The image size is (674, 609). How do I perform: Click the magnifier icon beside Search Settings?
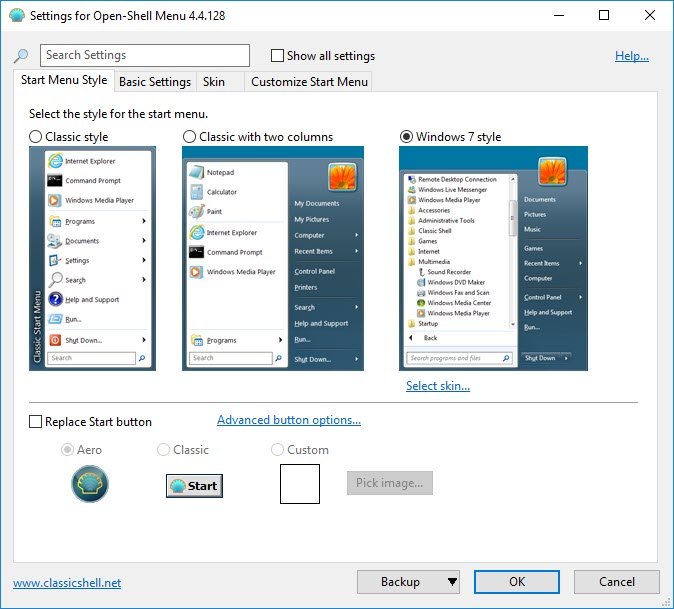click(21, 56)
